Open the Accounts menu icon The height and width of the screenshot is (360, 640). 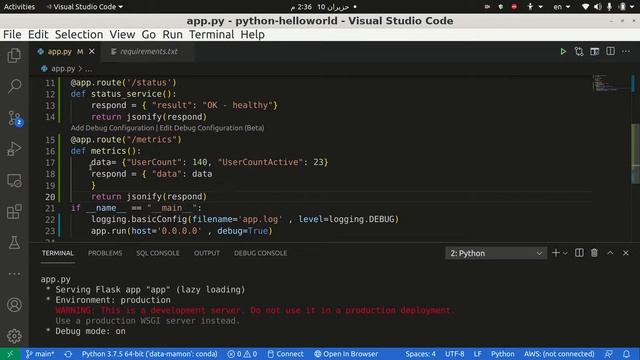click(x=14, y=305)
